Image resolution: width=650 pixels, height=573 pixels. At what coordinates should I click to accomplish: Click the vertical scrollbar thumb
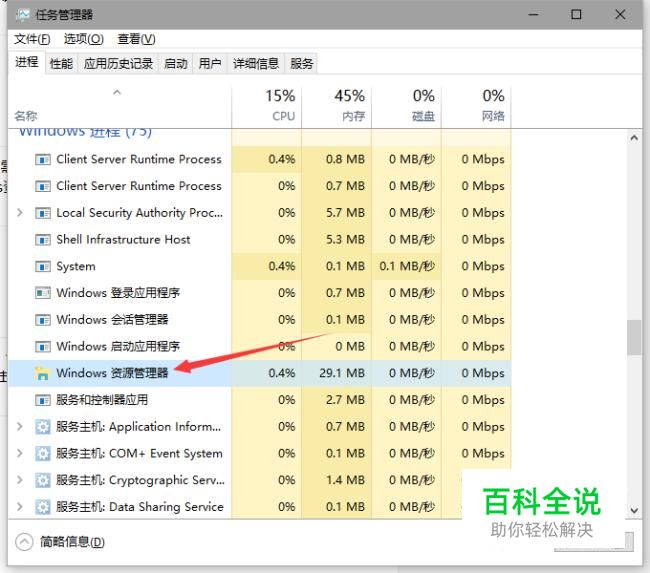[x=634, y=337]
